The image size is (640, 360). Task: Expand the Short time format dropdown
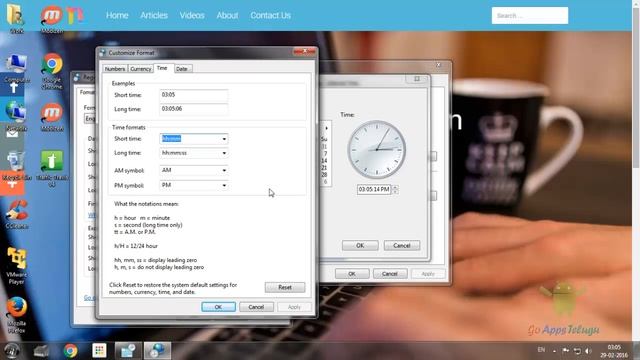(224, 139)
